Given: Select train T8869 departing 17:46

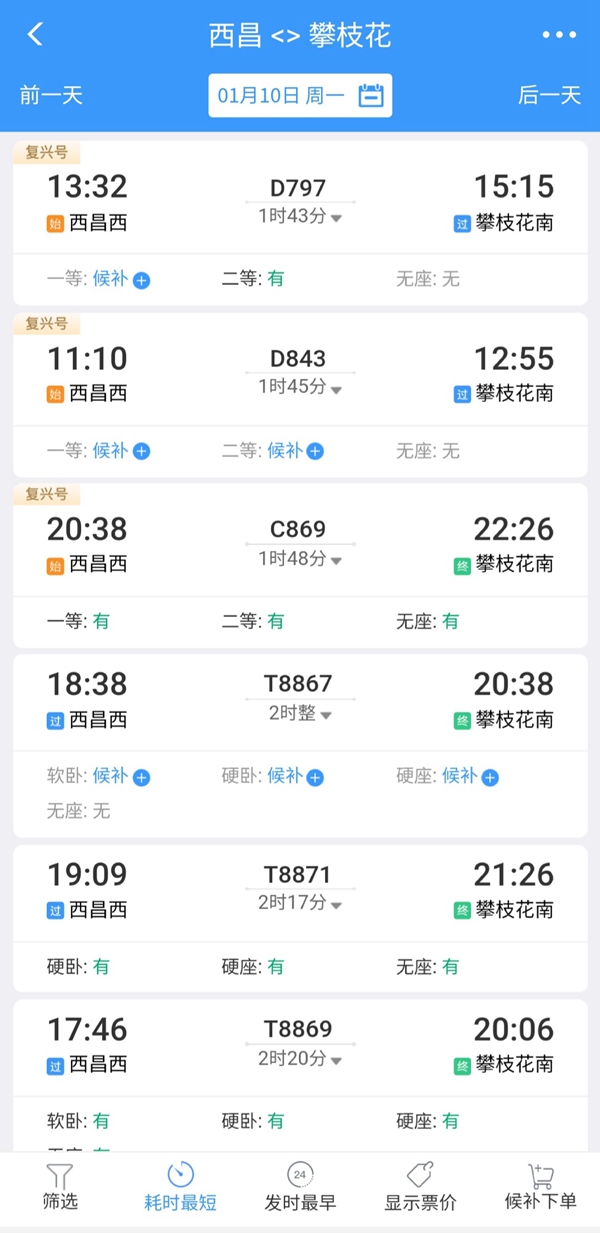Looking at the screenshot, I should 299,1045.
